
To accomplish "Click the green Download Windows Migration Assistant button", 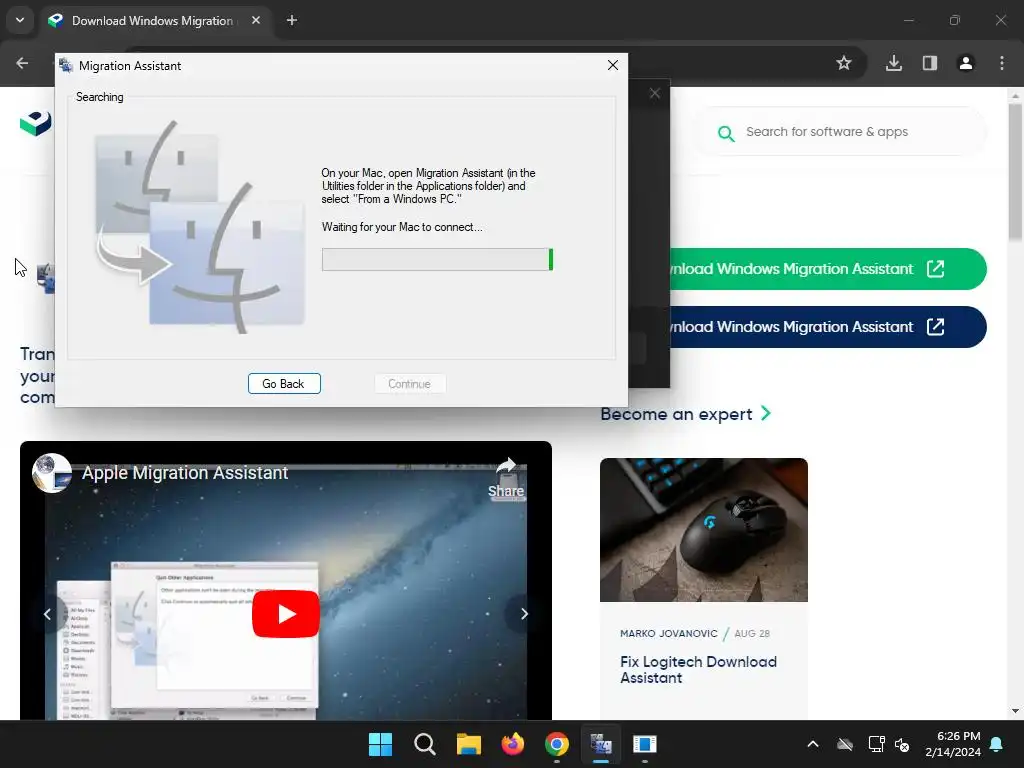I will [x=828, y=269].
